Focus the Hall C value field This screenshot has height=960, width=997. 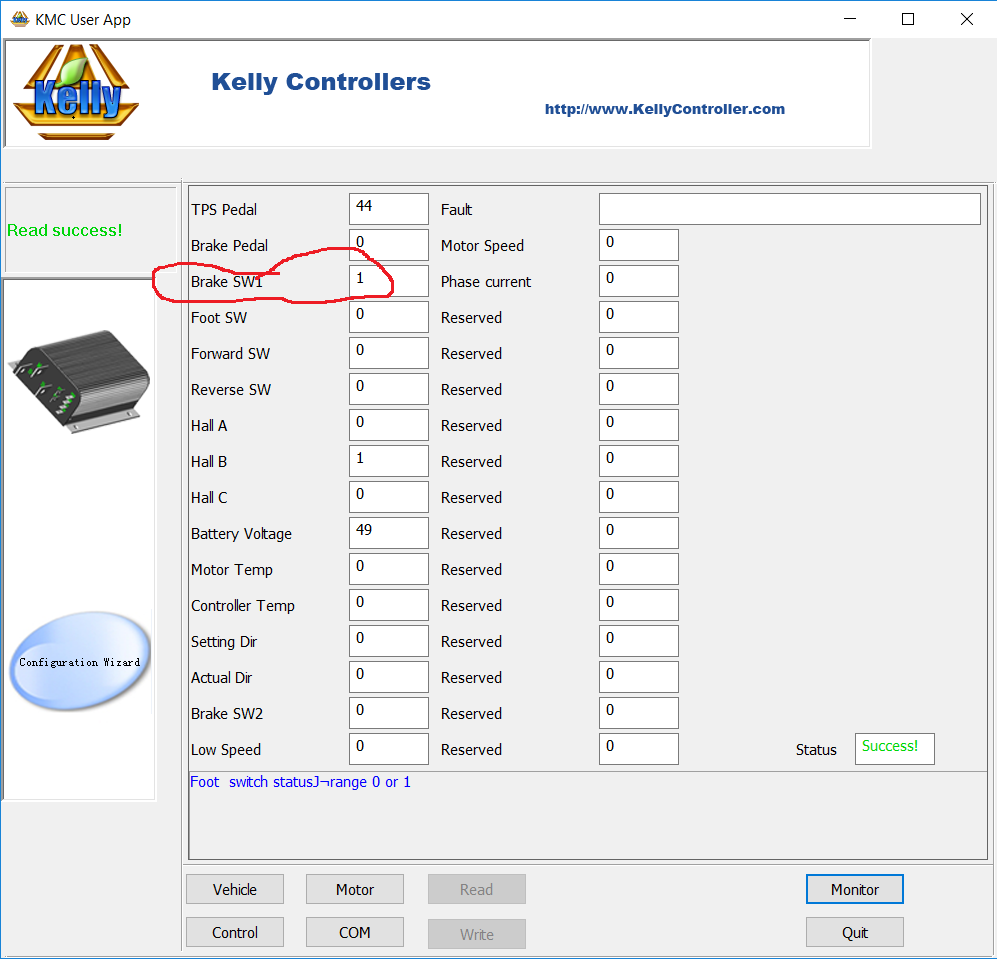[x=388, y=497]
